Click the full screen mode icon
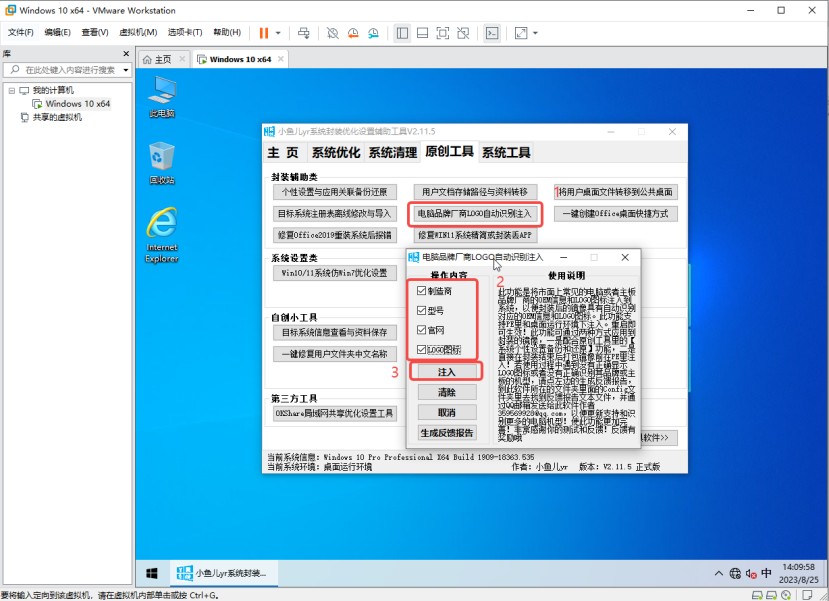Image resolution: width=829 pixels, height=601 pixels. 443,33
